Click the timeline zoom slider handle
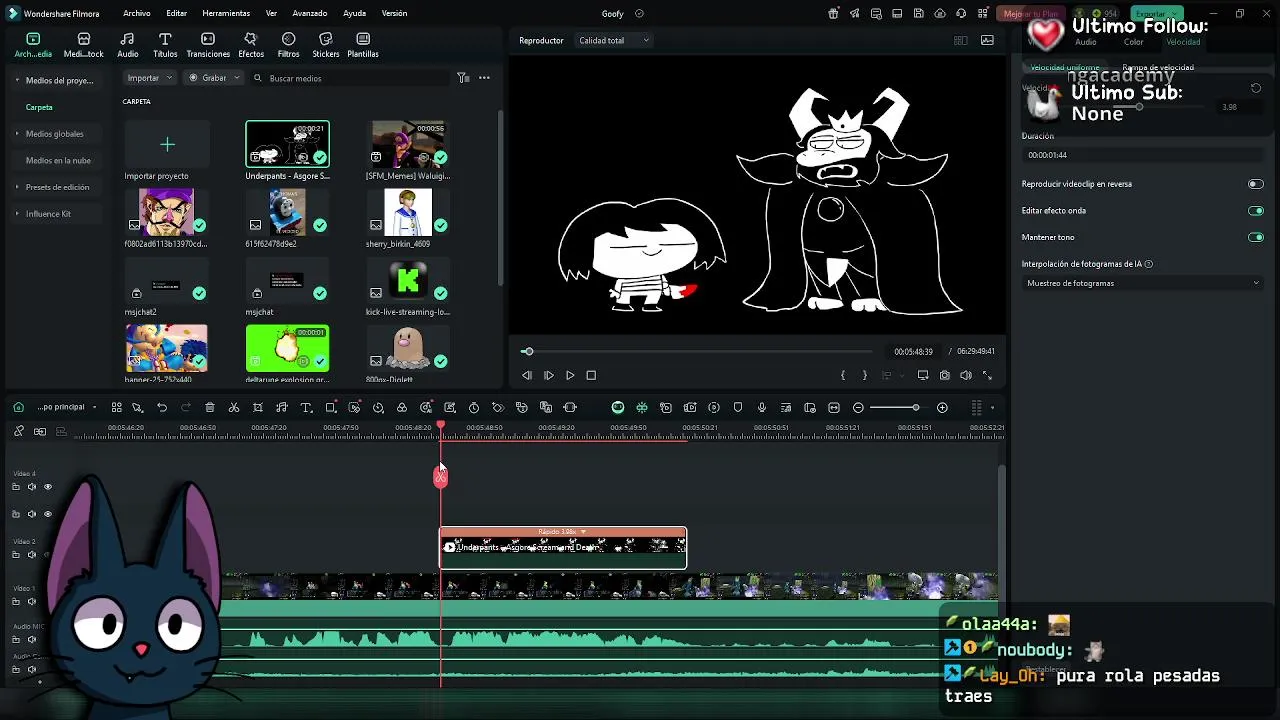This screenshot has width=1280, height=720. (x=915, y=408)
